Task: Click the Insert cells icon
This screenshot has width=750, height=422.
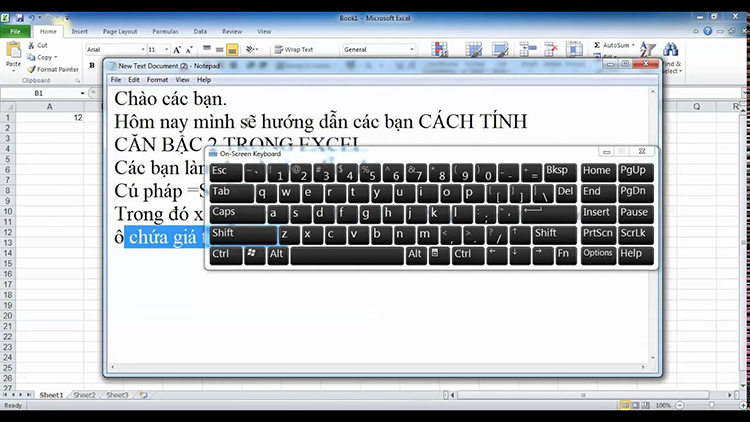Action: pyautogui.click(x=528, y=49)
